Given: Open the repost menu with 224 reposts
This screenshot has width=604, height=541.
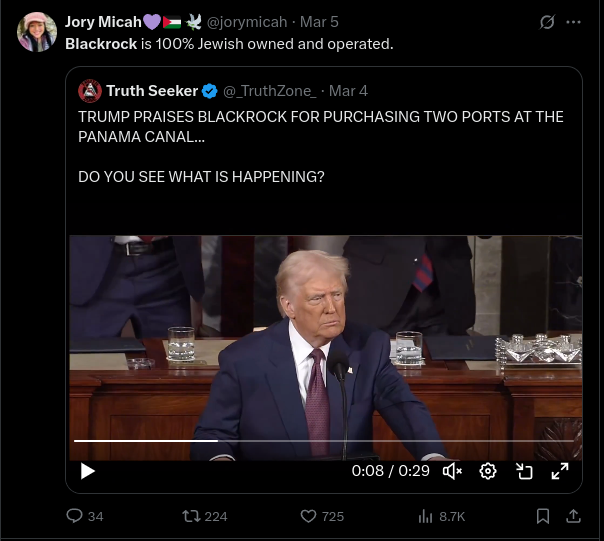Looking at the screenshot, I should tap(191, 516).
